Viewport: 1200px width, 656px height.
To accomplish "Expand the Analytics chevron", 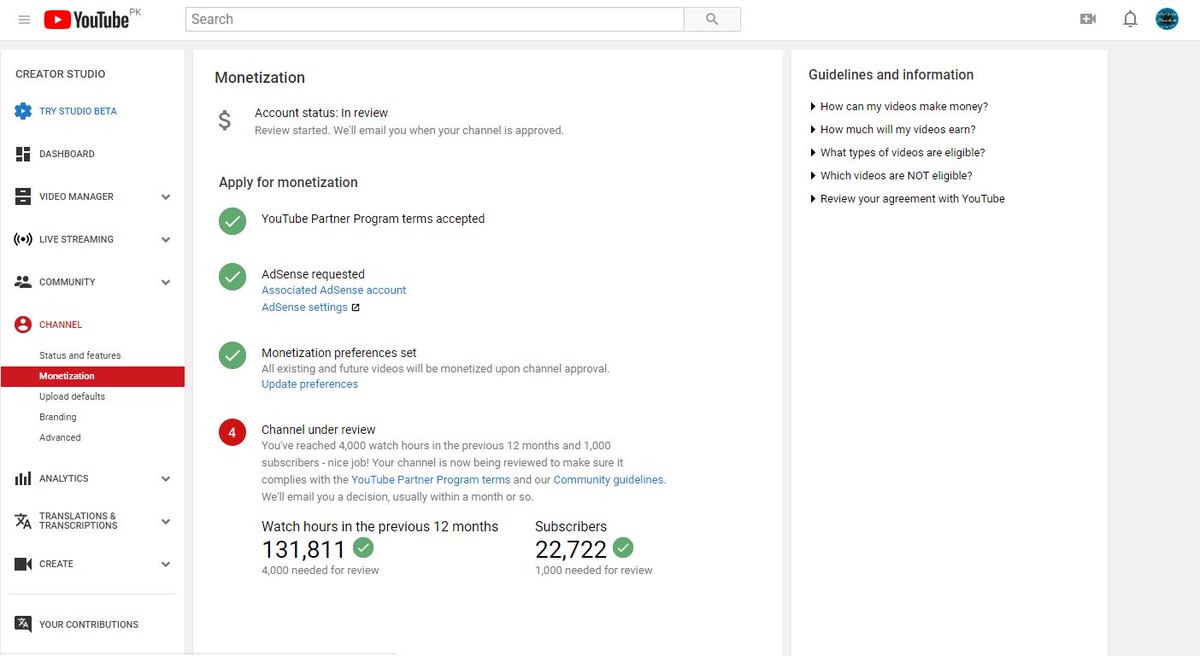I will pos(166,479).
